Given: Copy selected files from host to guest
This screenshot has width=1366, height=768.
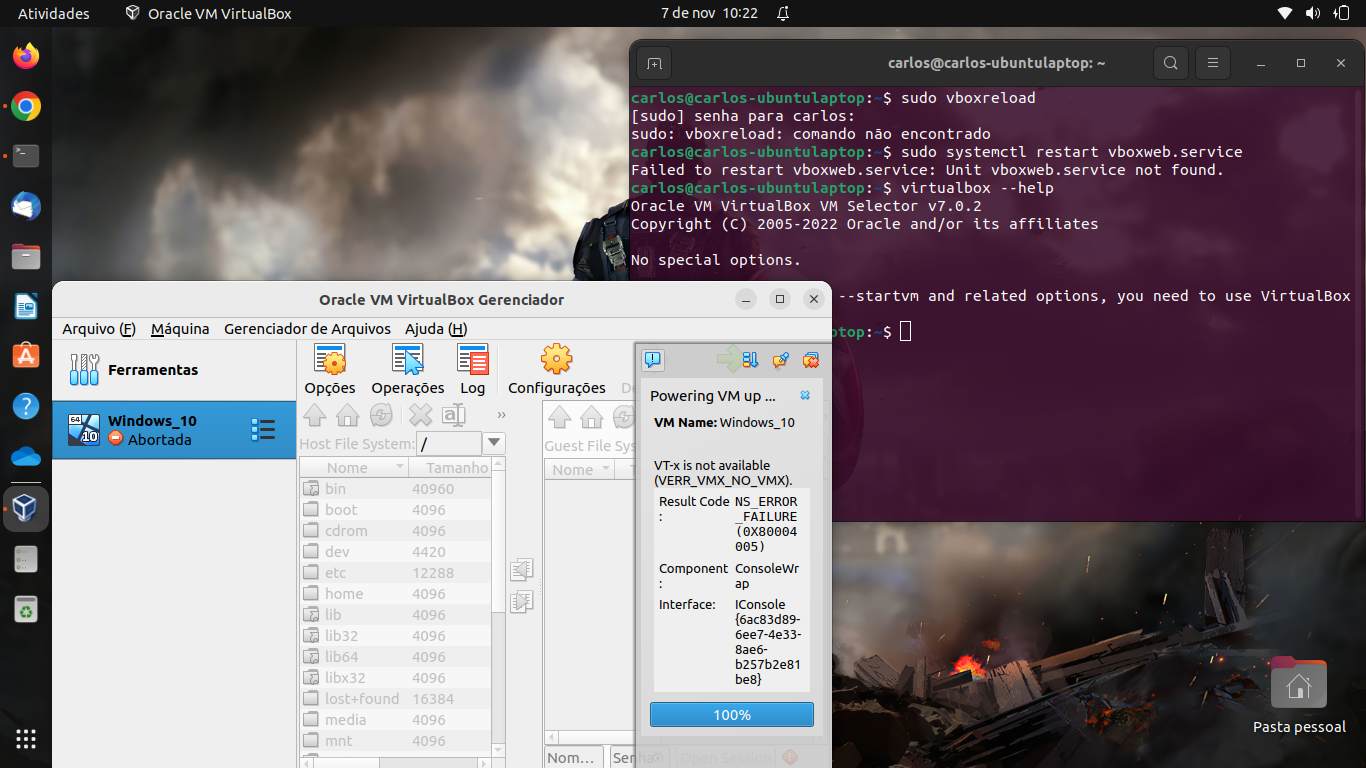Looking at the screenshot, I should [x=521, y=602].
